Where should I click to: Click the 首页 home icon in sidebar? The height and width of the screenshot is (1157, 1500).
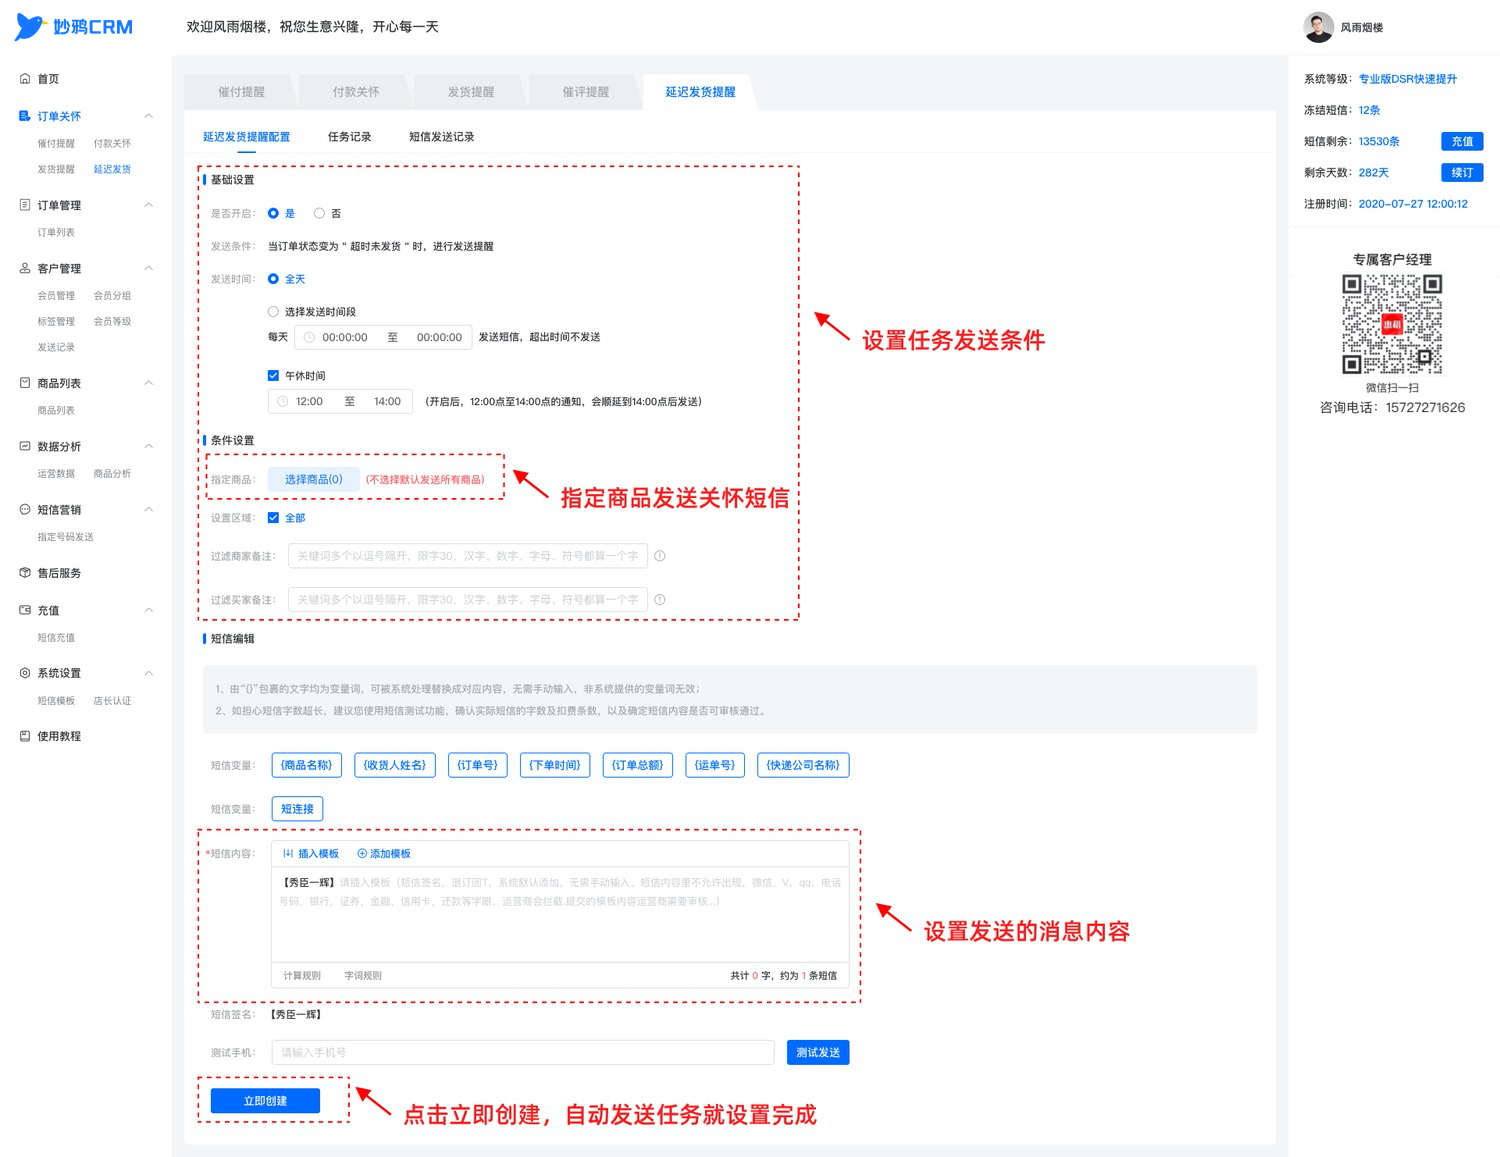tap(25, 79)
